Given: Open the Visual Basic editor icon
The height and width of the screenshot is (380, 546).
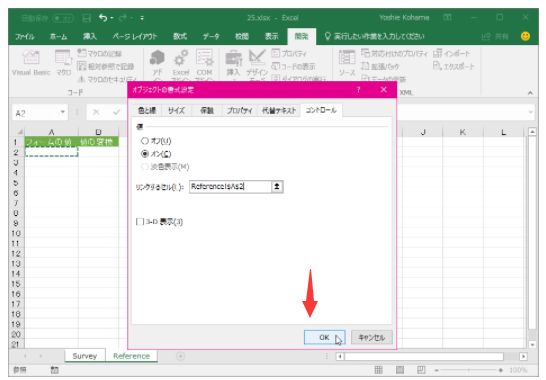Looking at the screenshot, I should point(31,63).
